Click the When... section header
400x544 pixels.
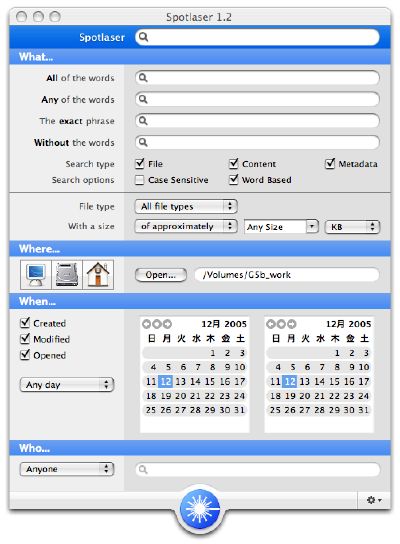[200, 301]
